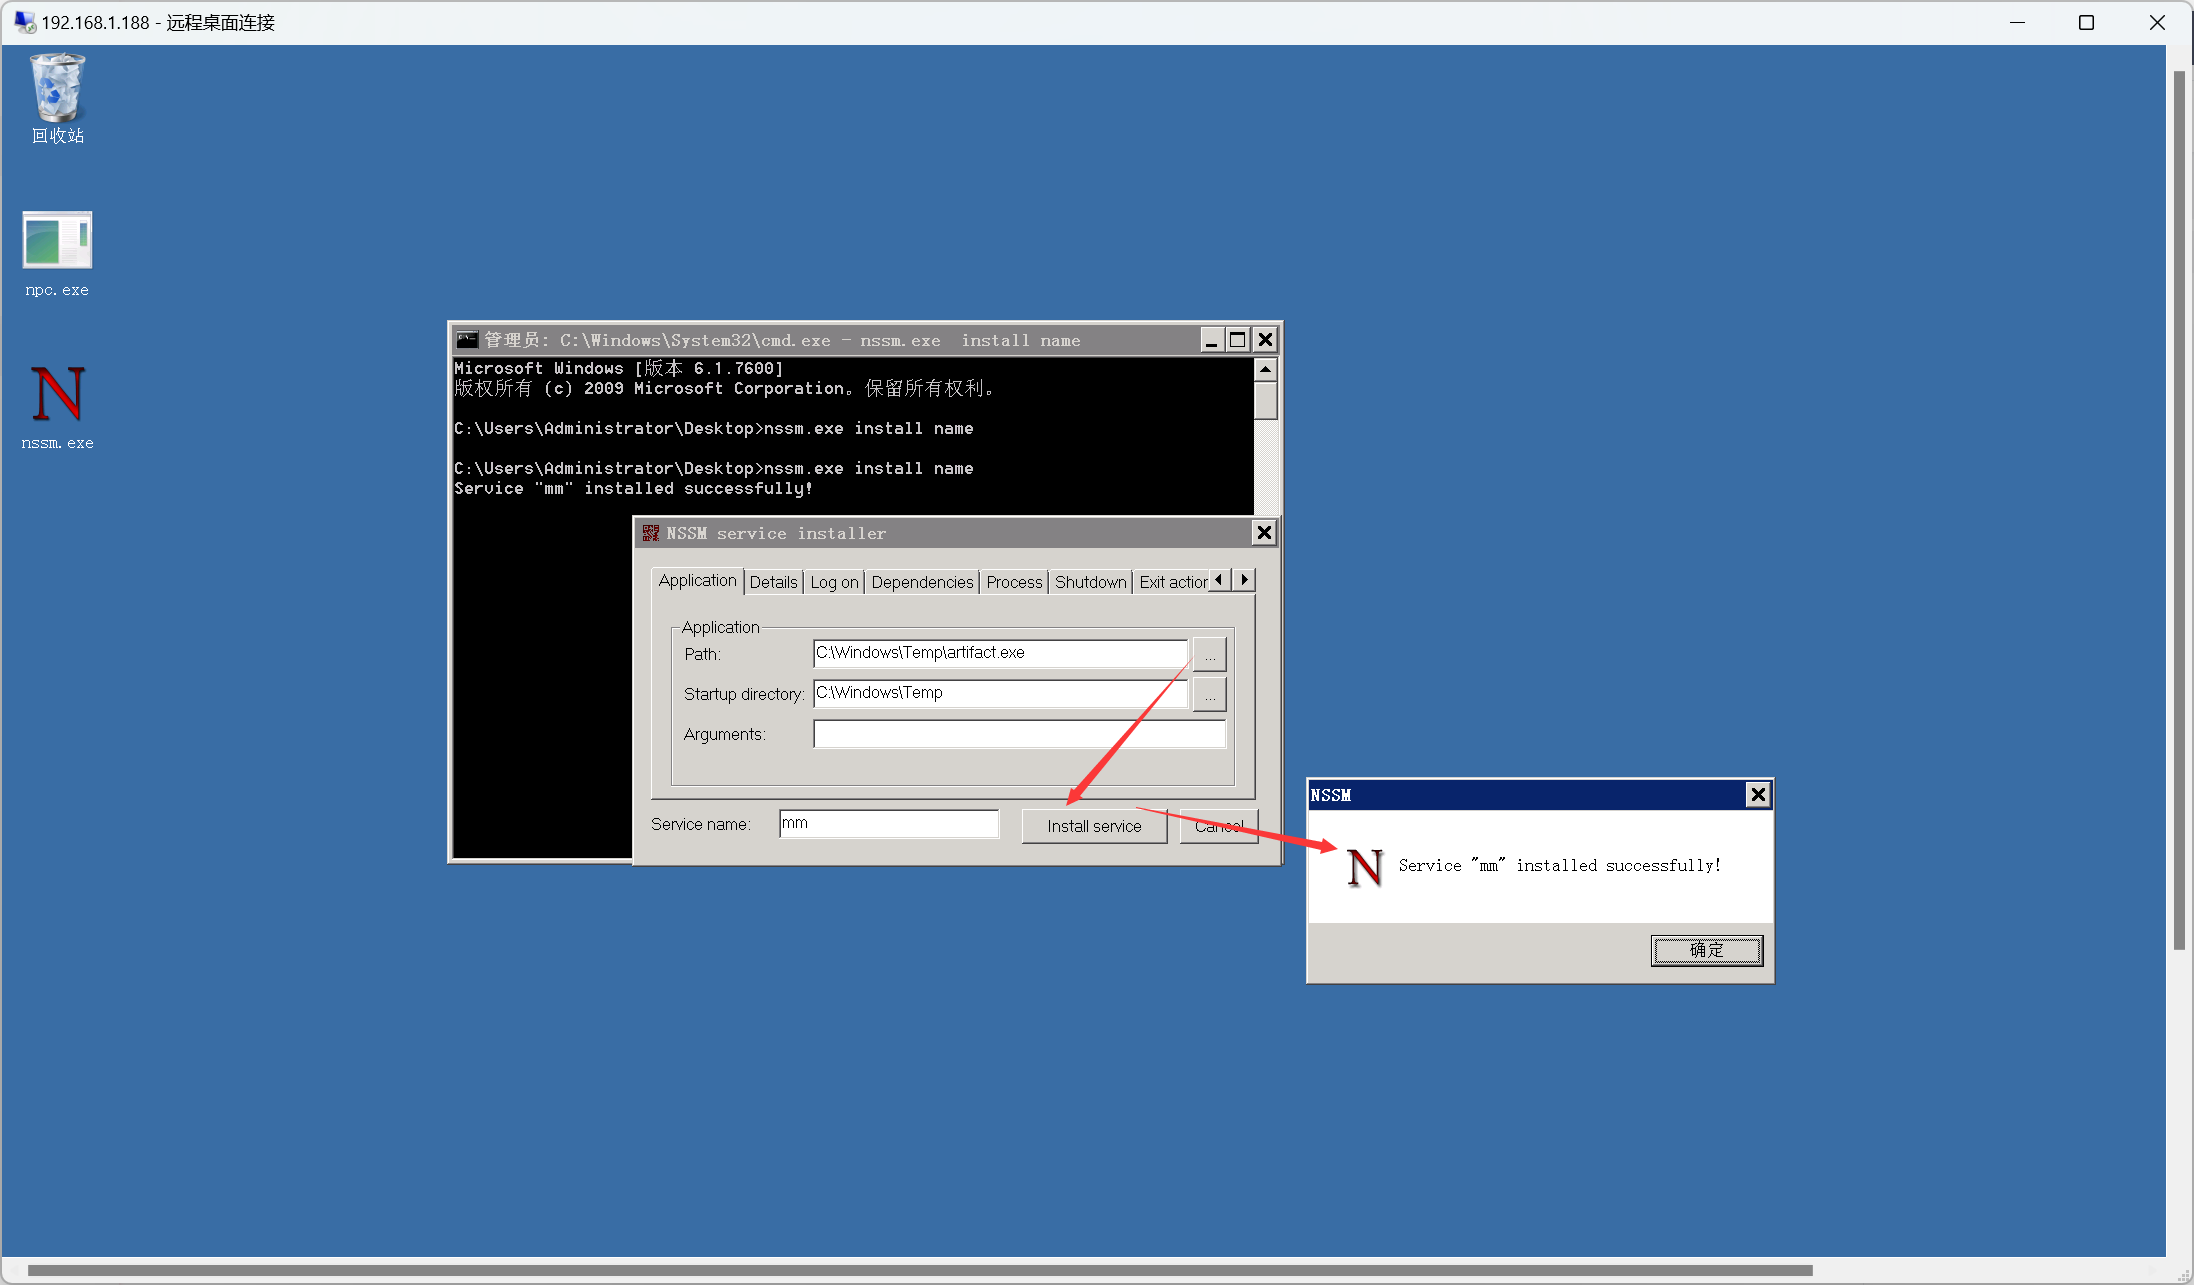Viewport: 2194px width, 1285px height.
Task: Select the nssm.exe desktop icon
Action: point(57,407)
